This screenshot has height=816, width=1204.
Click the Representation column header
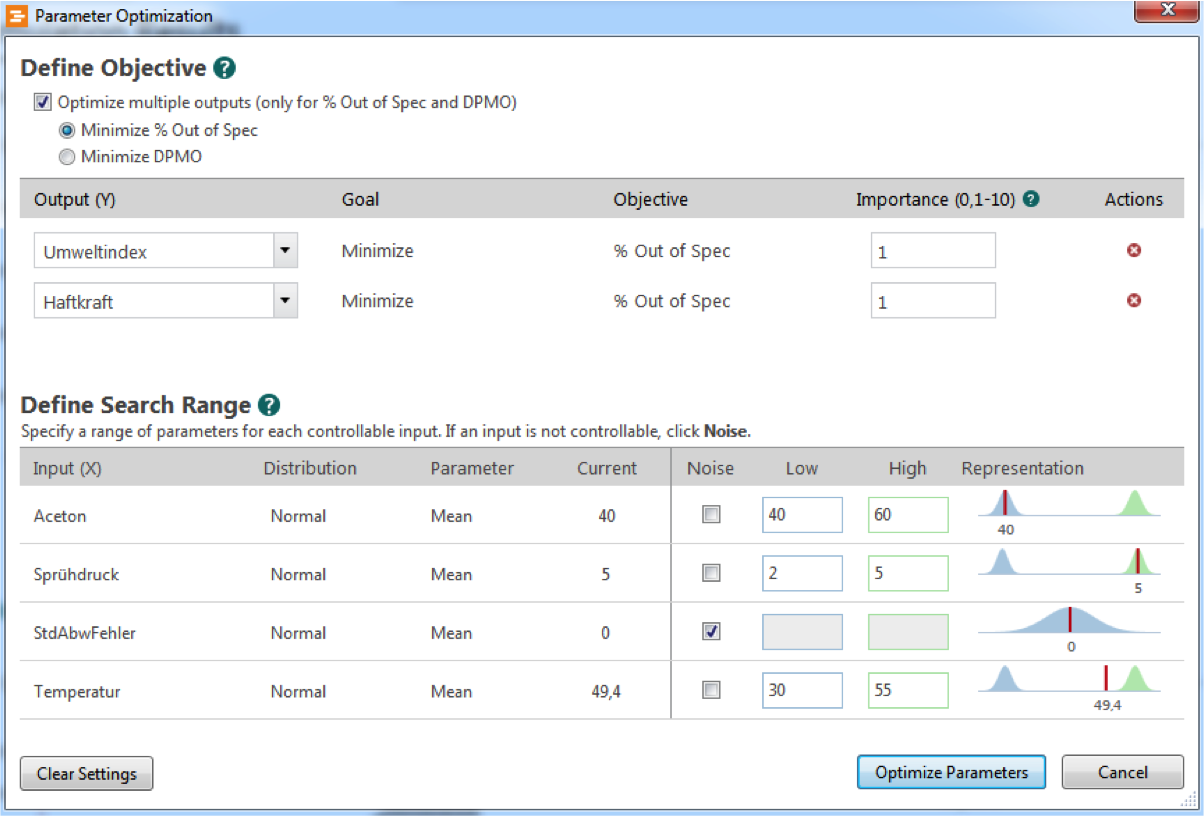(1022, 468)
